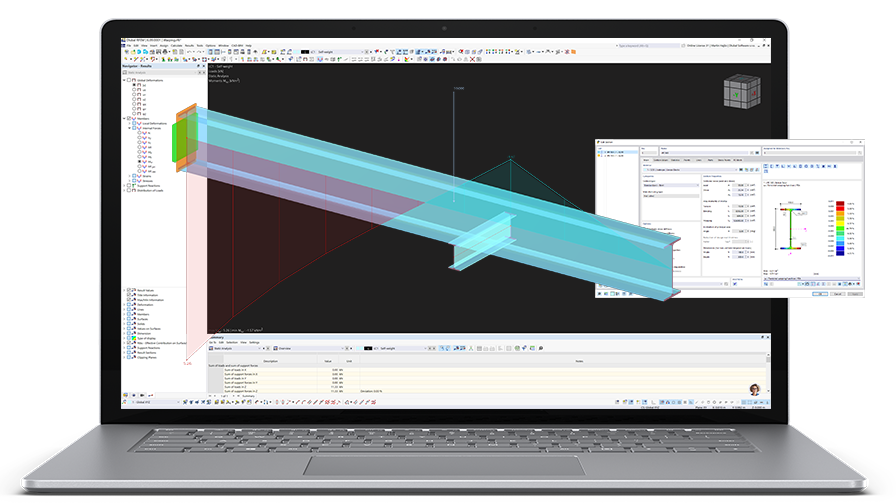This screenshot has width=896, height=504.
Task: Expand the Deformation display node
Action: 124,305
